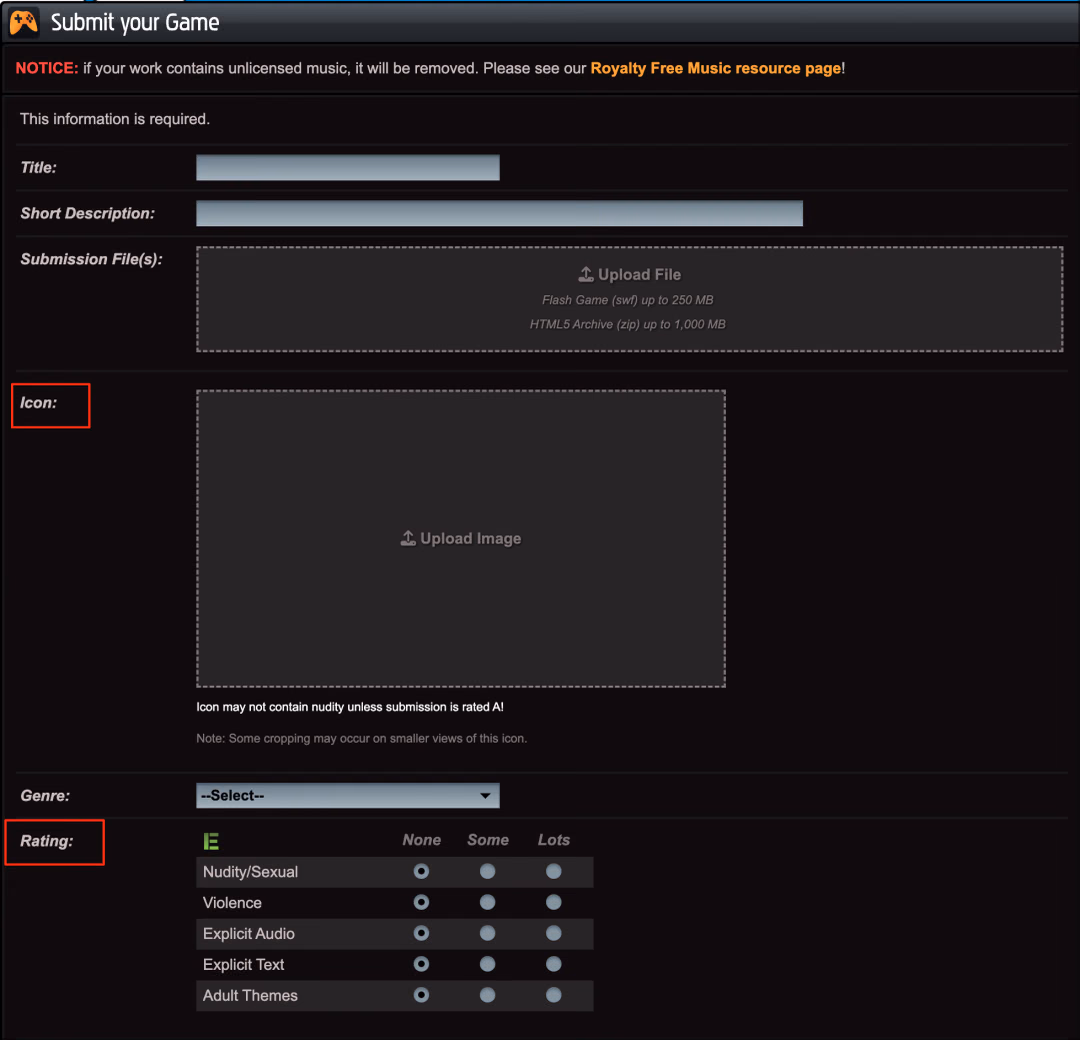
Task: Click the icon nudity warning text
Action: pos(350,707)
